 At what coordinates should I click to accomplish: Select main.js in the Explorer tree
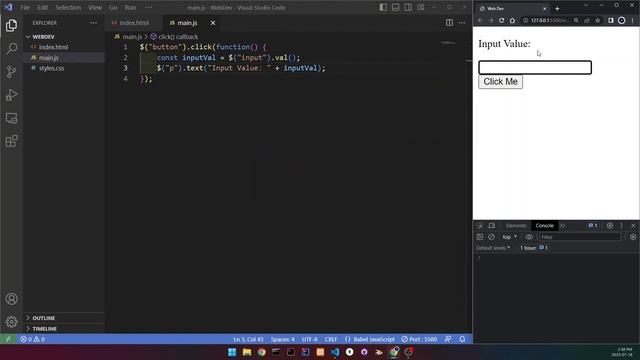tap(49, 58)
